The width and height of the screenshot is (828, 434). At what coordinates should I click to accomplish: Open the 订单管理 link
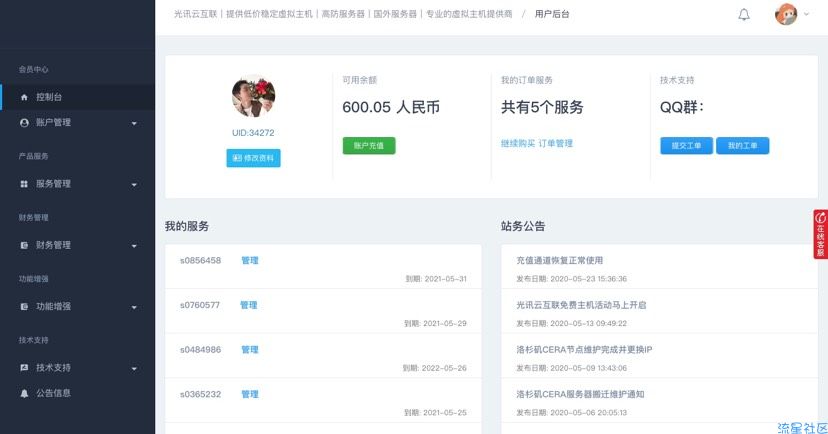[x=556, y=144]
